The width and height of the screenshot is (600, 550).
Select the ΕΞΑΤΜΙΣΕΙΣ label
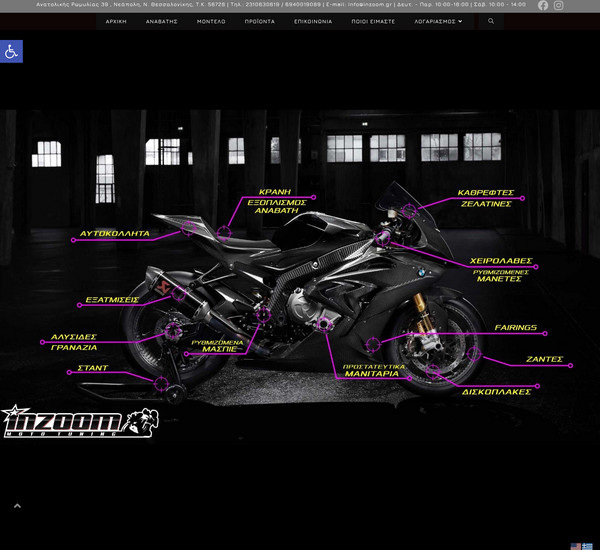click(x=112, y=300)
